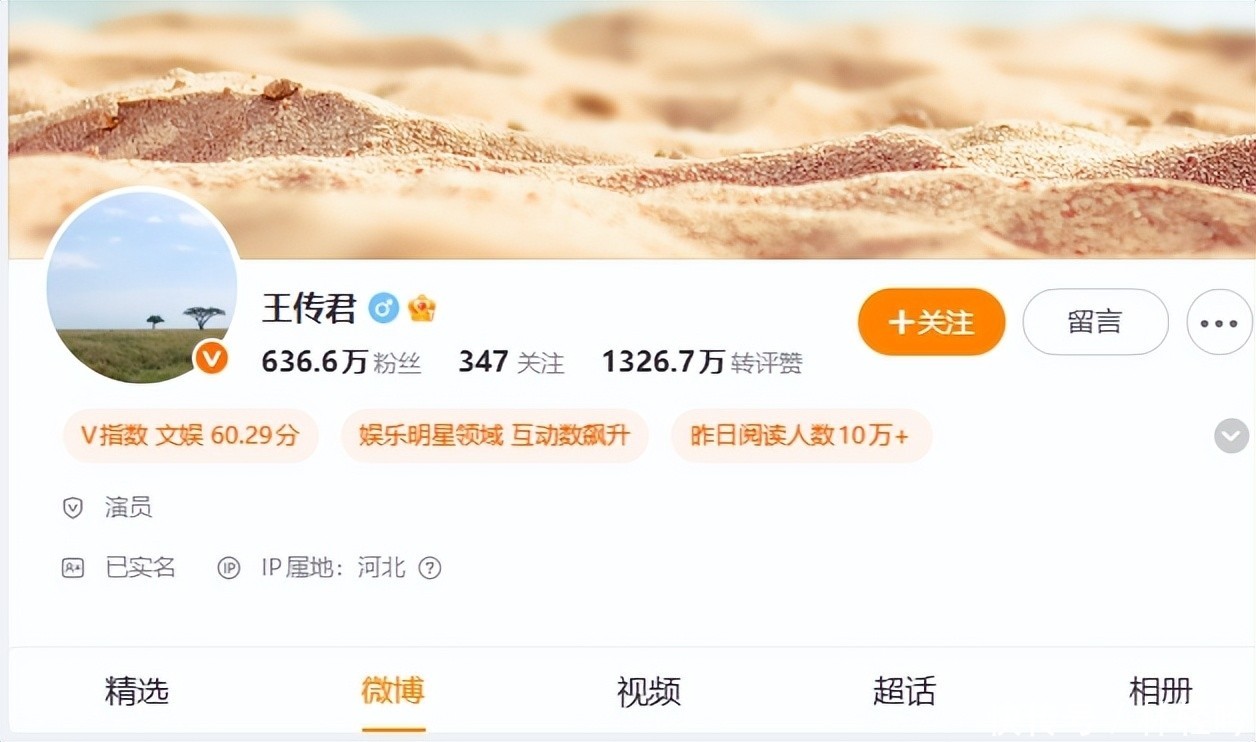Follow the account with +关注 button
This screenshot has height=742, width=1256.
[x=931, y=322]
